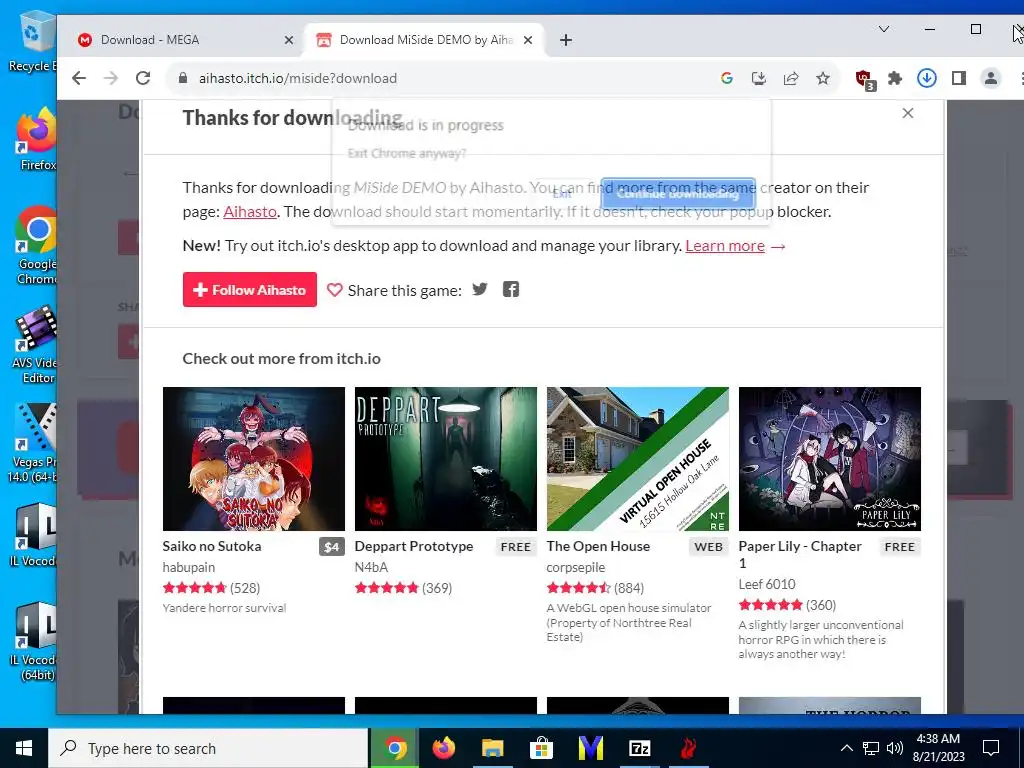Open Paper Lily - Chapter 1 title
Image resolution: width=1024 pixels, height=768 pixels.
(800, 554)
